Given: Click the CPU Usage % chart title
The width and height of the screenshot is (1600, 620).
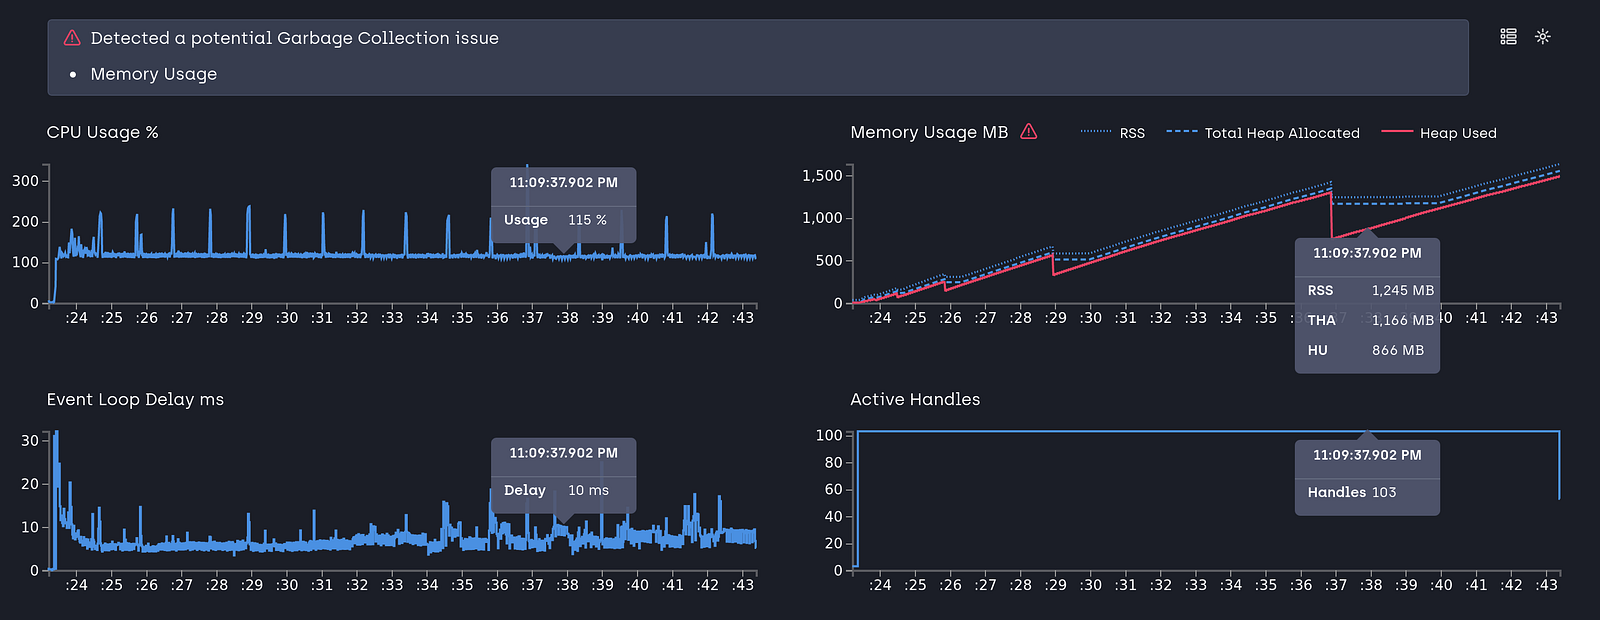Looking at the screenshot, I should (x=103, y=132).
